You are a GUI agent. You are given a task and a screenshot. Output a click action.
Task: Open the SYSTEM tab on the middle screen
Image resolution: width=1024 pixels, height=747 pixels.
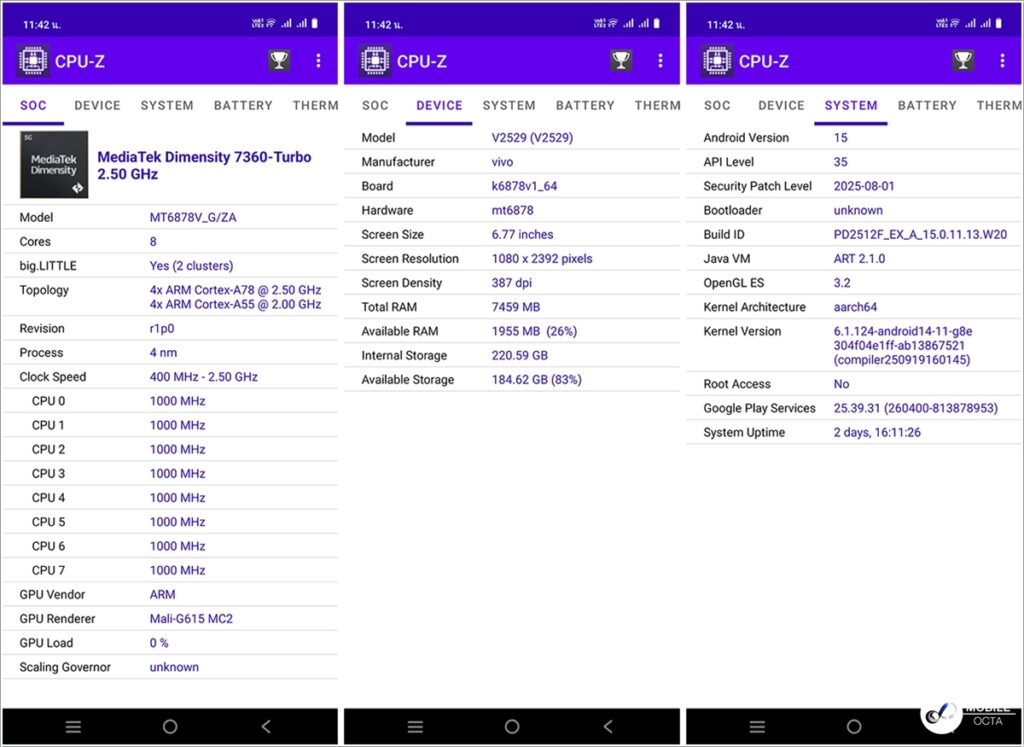coord(509,105)
